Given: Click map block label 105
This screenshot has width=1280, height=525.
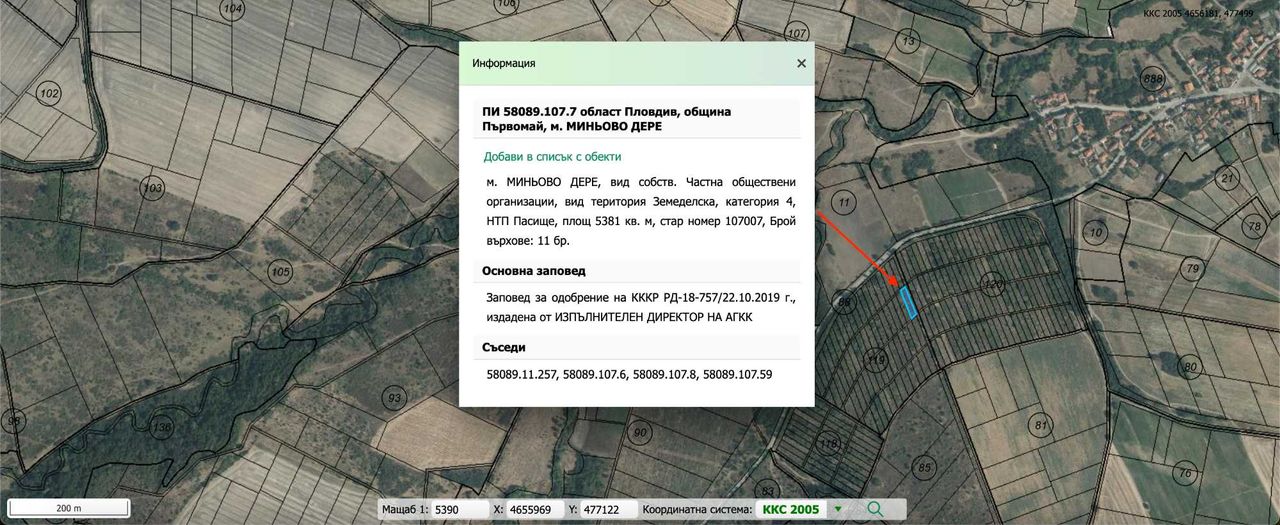Looking at the screenshot, I should tap(280, 272).
